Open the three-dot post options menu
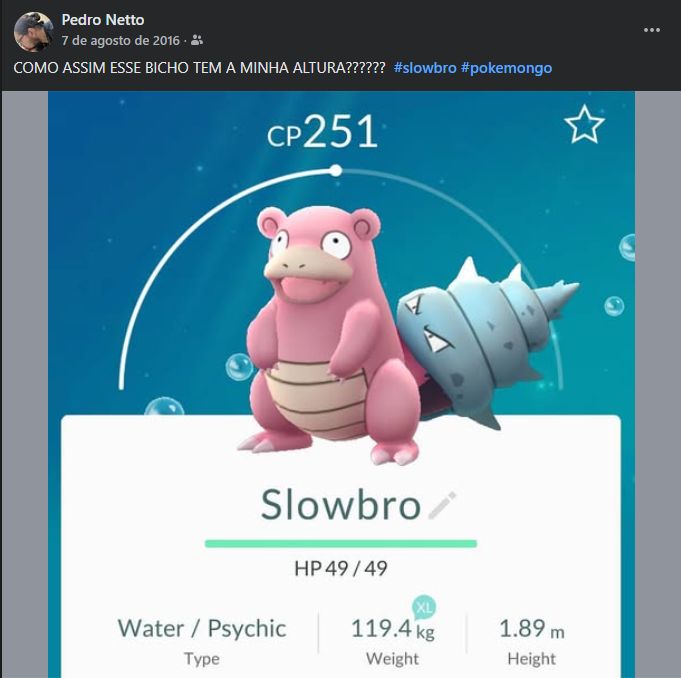 coord(651,30)
